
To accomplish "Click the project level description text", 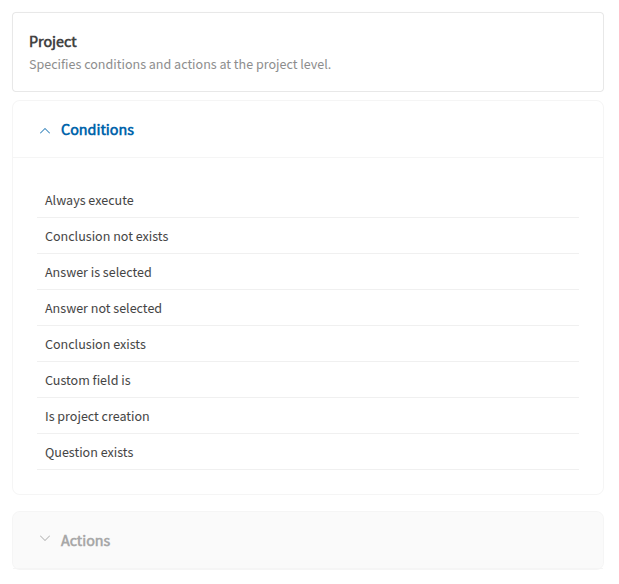I will click(180, 65).
